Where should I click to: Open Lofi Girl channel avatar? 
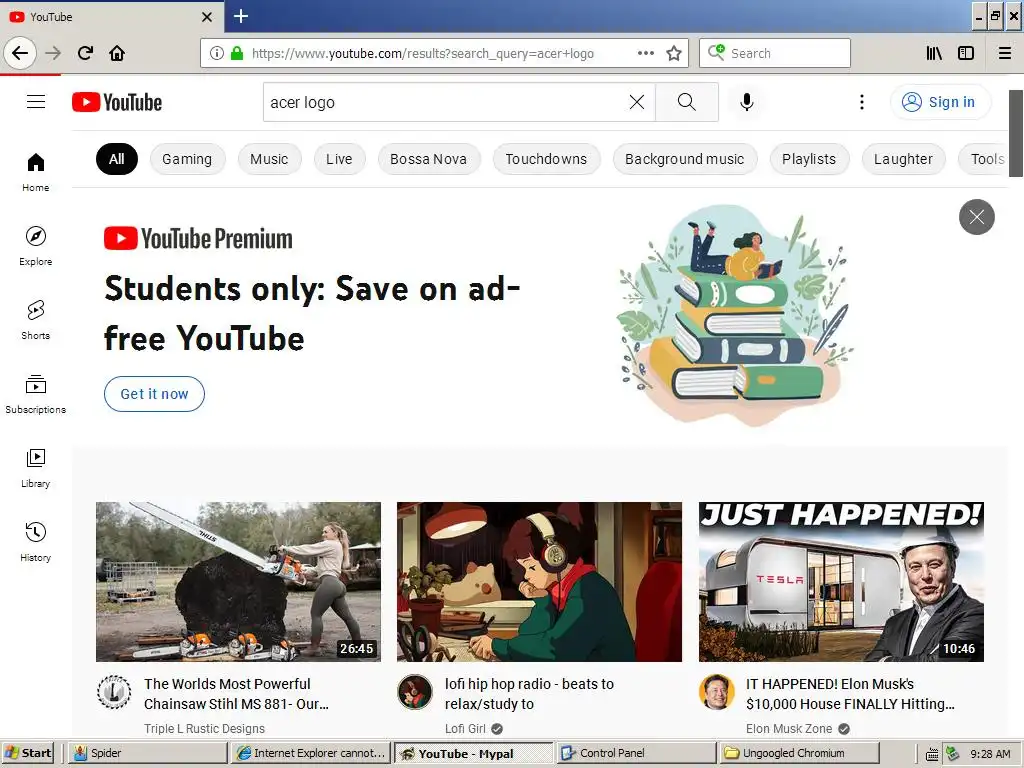coord(415,692)
